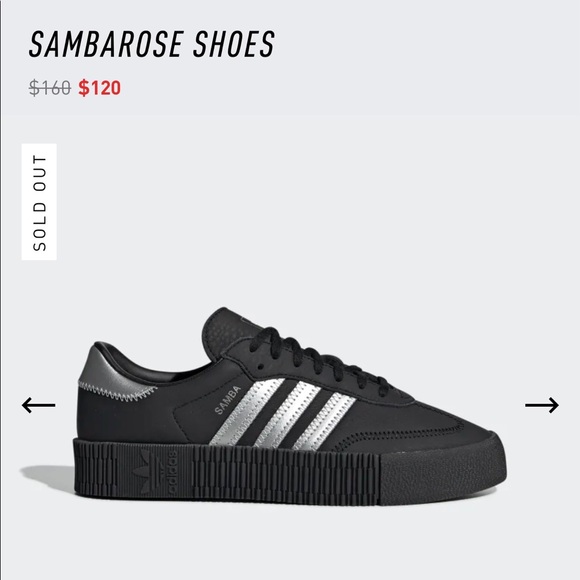The image size is (580, 580).
Task: Click the word SHOES in the title
Action: (x=234, y=44)
